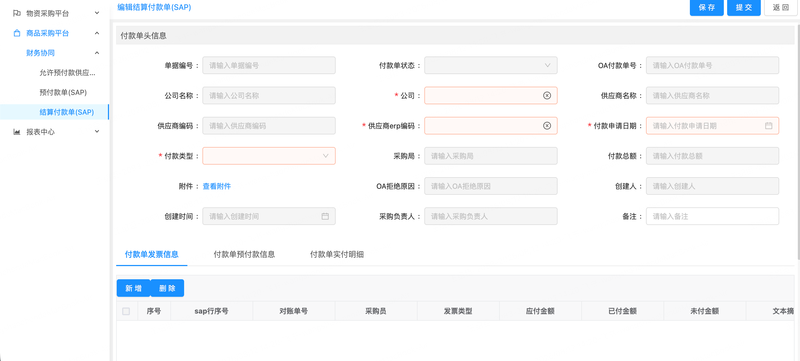Click the 付款总额 input field
This screenshot has height=361, width=800.
[712, 156]
